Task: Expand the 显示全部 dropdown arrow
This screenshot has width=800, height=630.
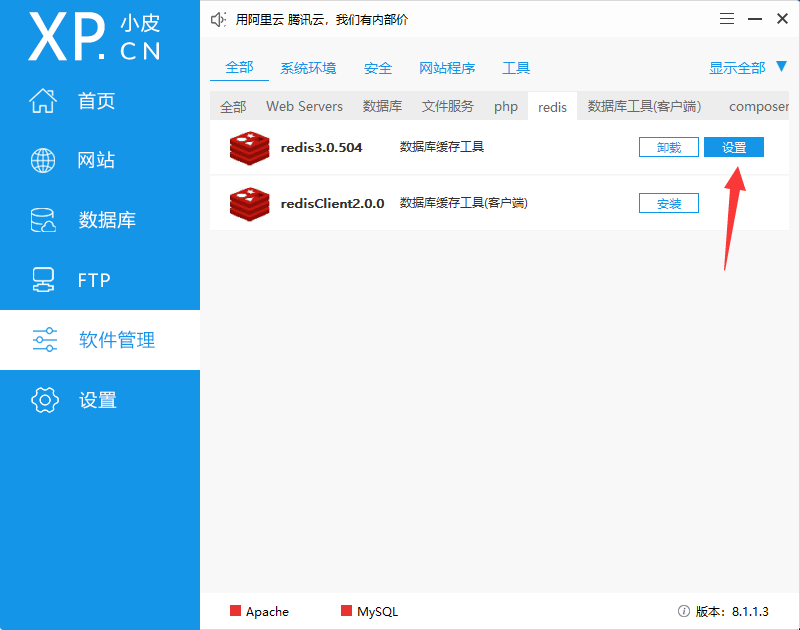Action: [x=781, y=66]
